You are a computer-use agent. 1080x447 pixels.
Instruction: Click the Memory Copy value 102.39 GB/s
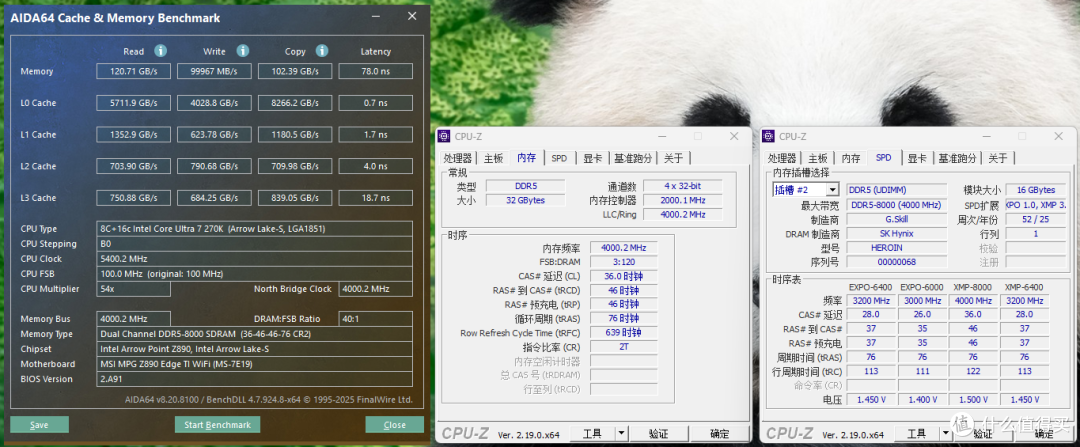click(295, 71)
